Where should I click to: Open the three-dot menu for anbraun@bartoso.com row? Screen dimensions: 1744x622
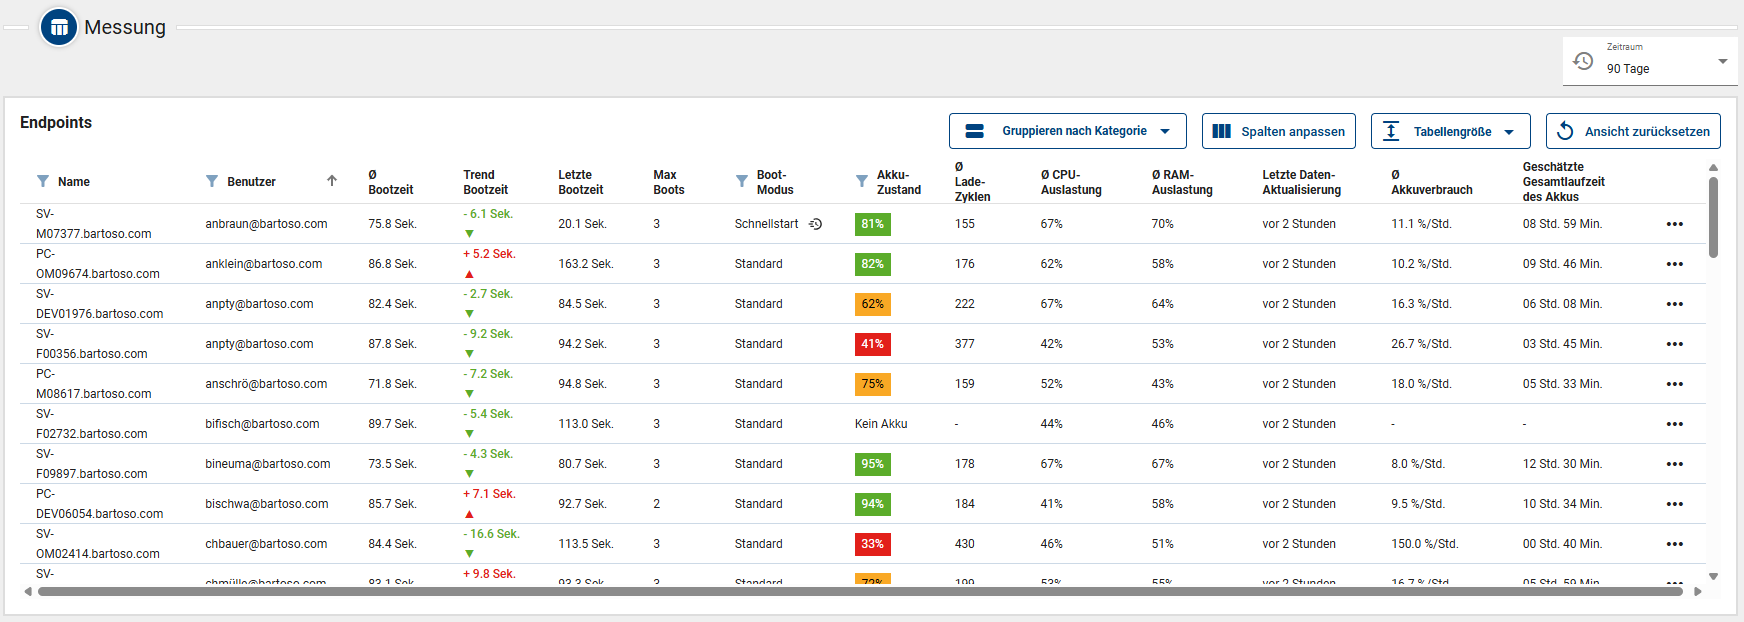1674,224
